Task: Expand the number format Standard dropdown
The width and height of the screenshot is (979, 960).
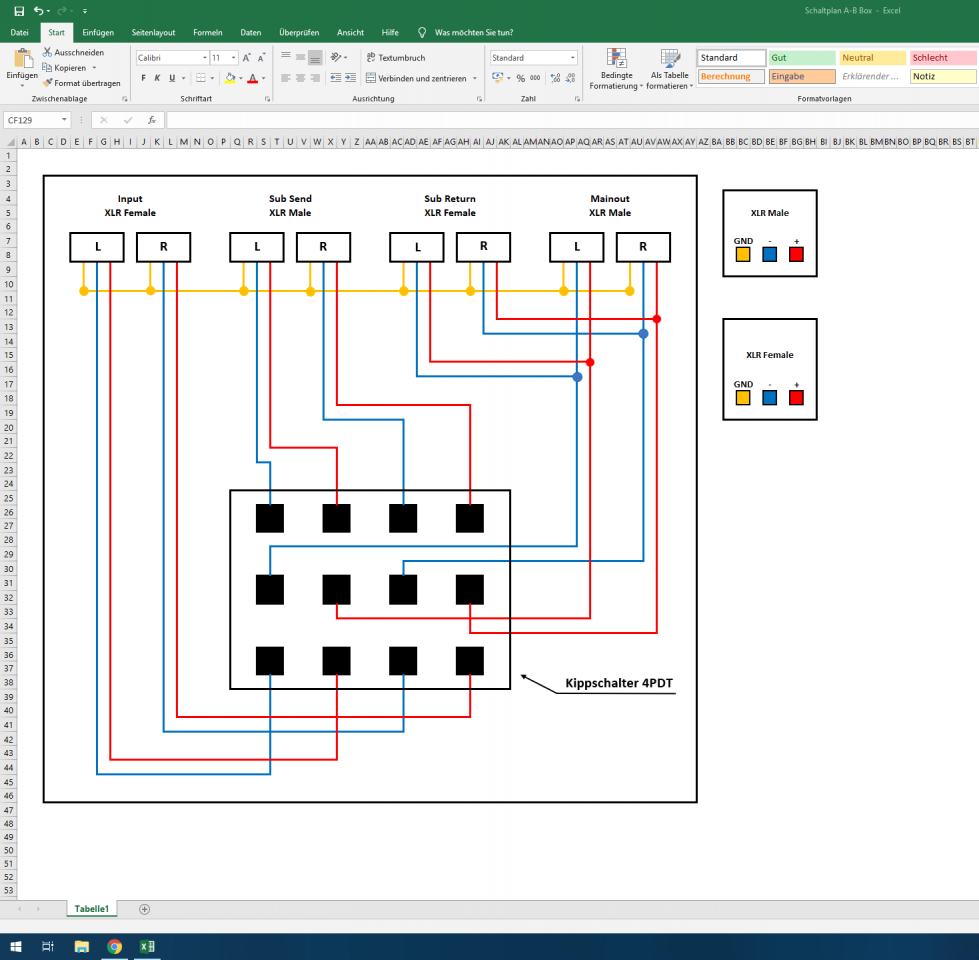Action: pyautogui.click(x=572, y=58)
